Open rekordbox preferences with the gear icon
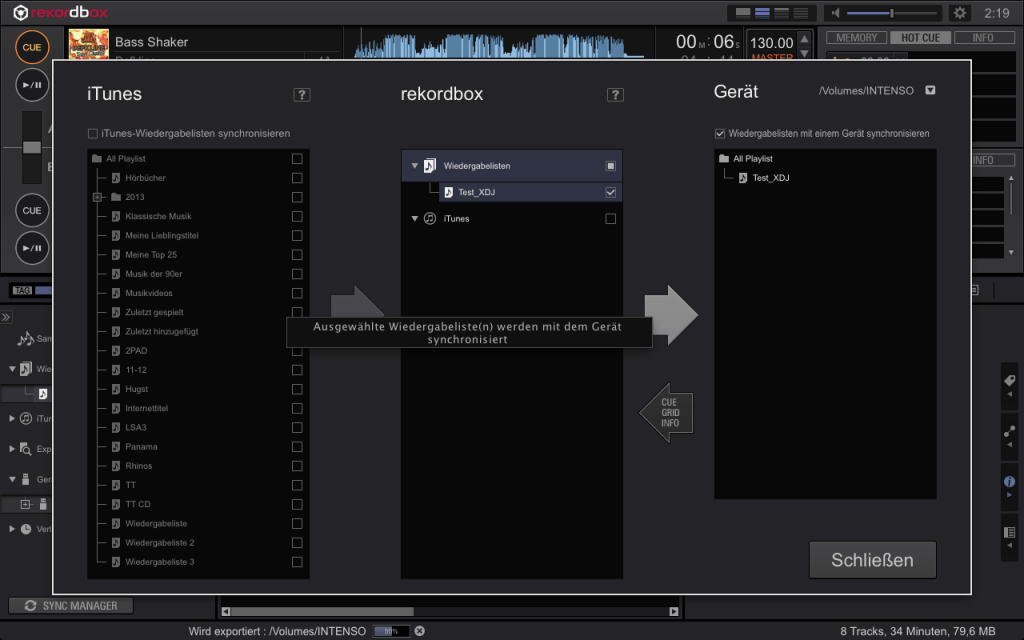The width and height of the screenshot is (1024, 640). click(958, 13)
